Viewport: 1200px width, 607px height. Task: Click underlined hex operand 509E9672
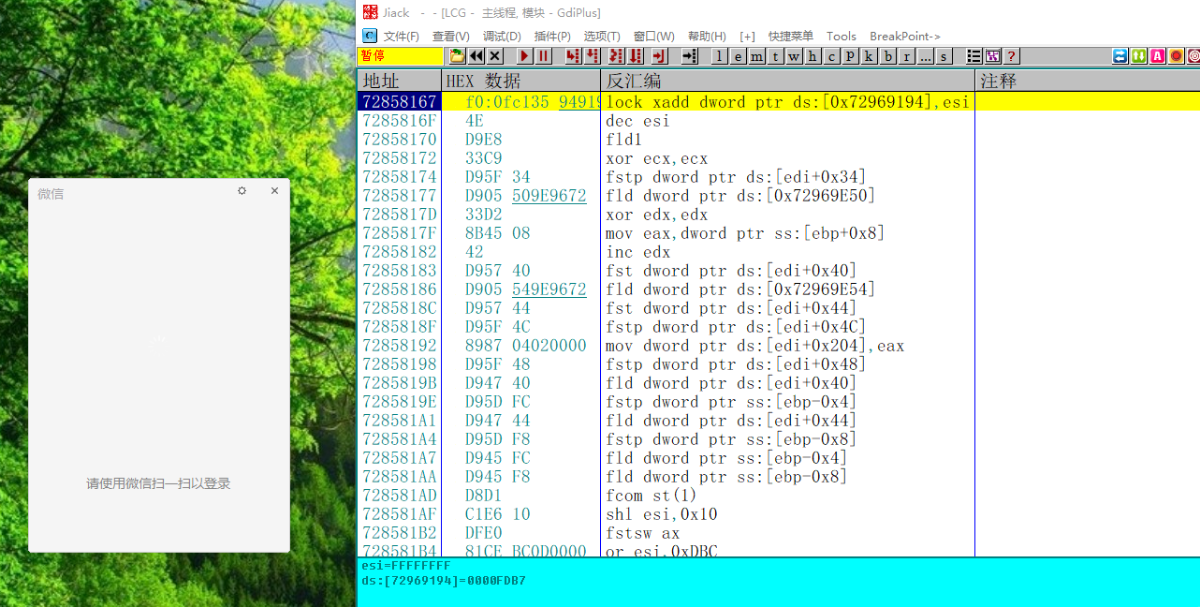[549, 196]
